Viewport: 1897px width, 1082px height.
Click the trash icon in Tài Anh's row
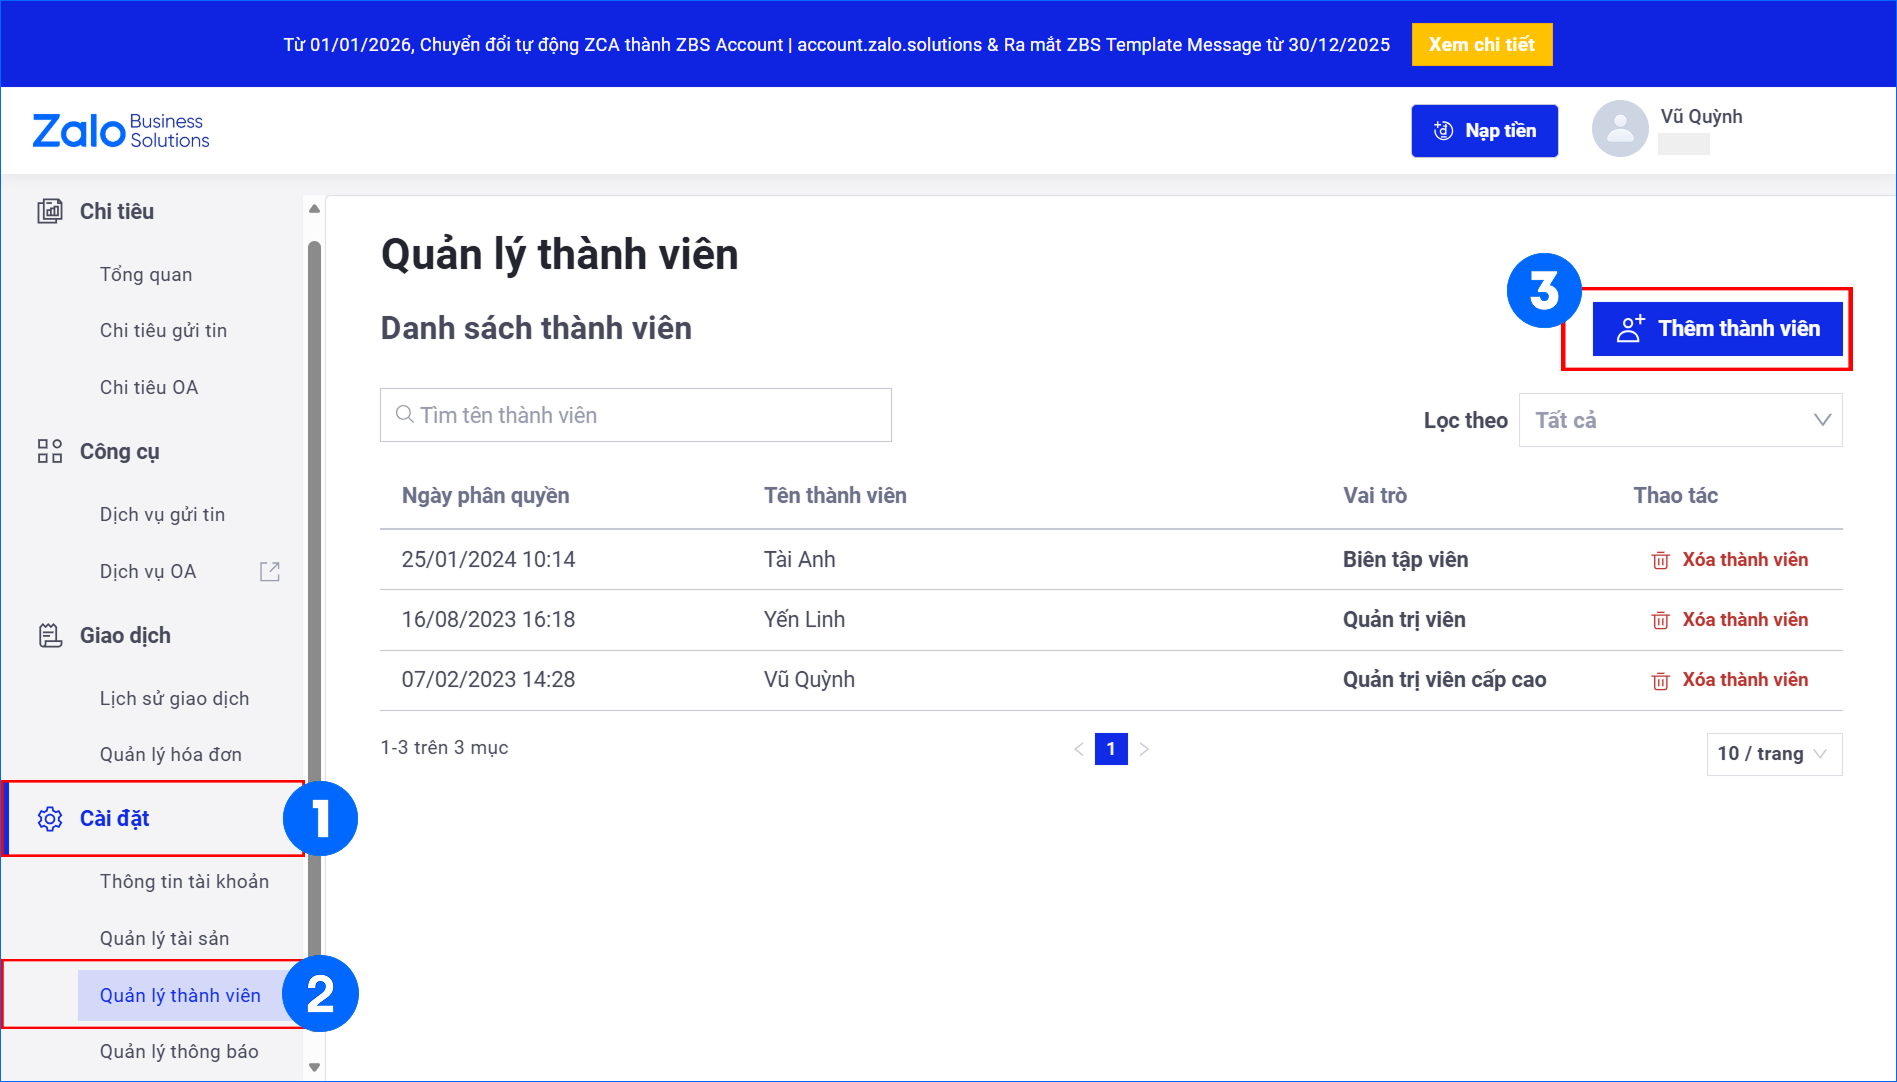[1660, 560]
